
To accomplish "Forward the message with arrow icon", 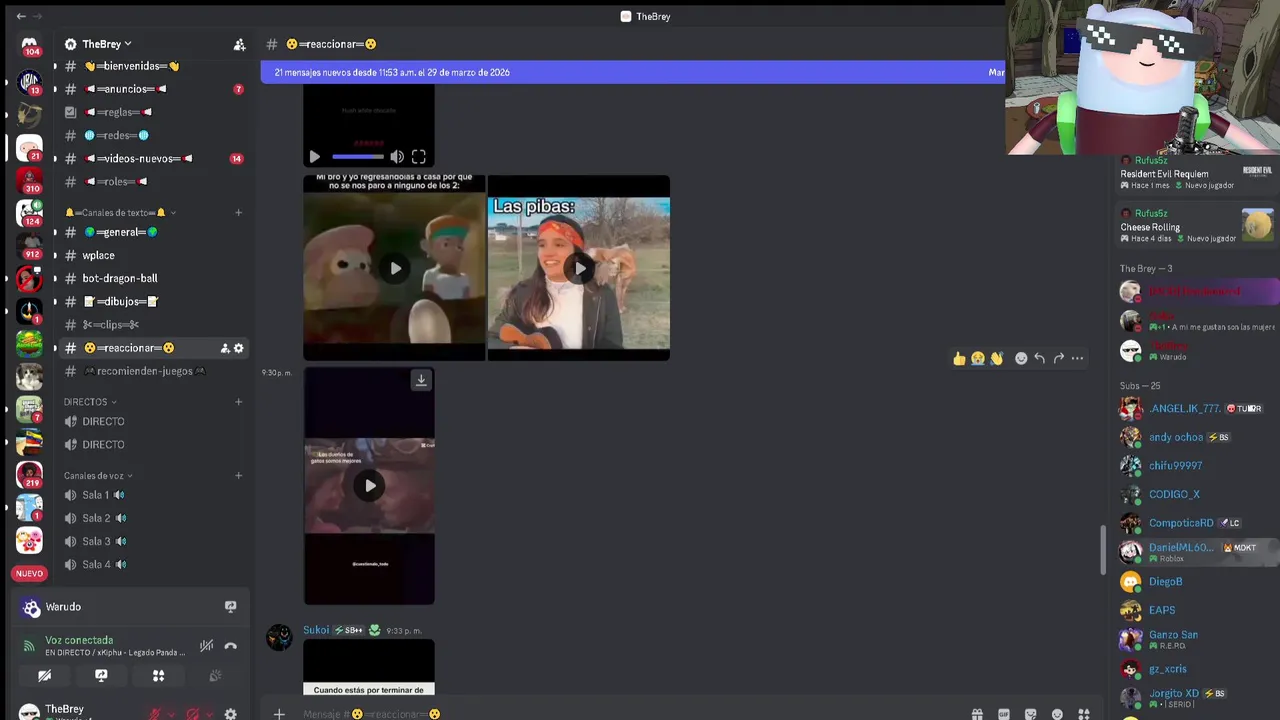I will (1058, 358).
